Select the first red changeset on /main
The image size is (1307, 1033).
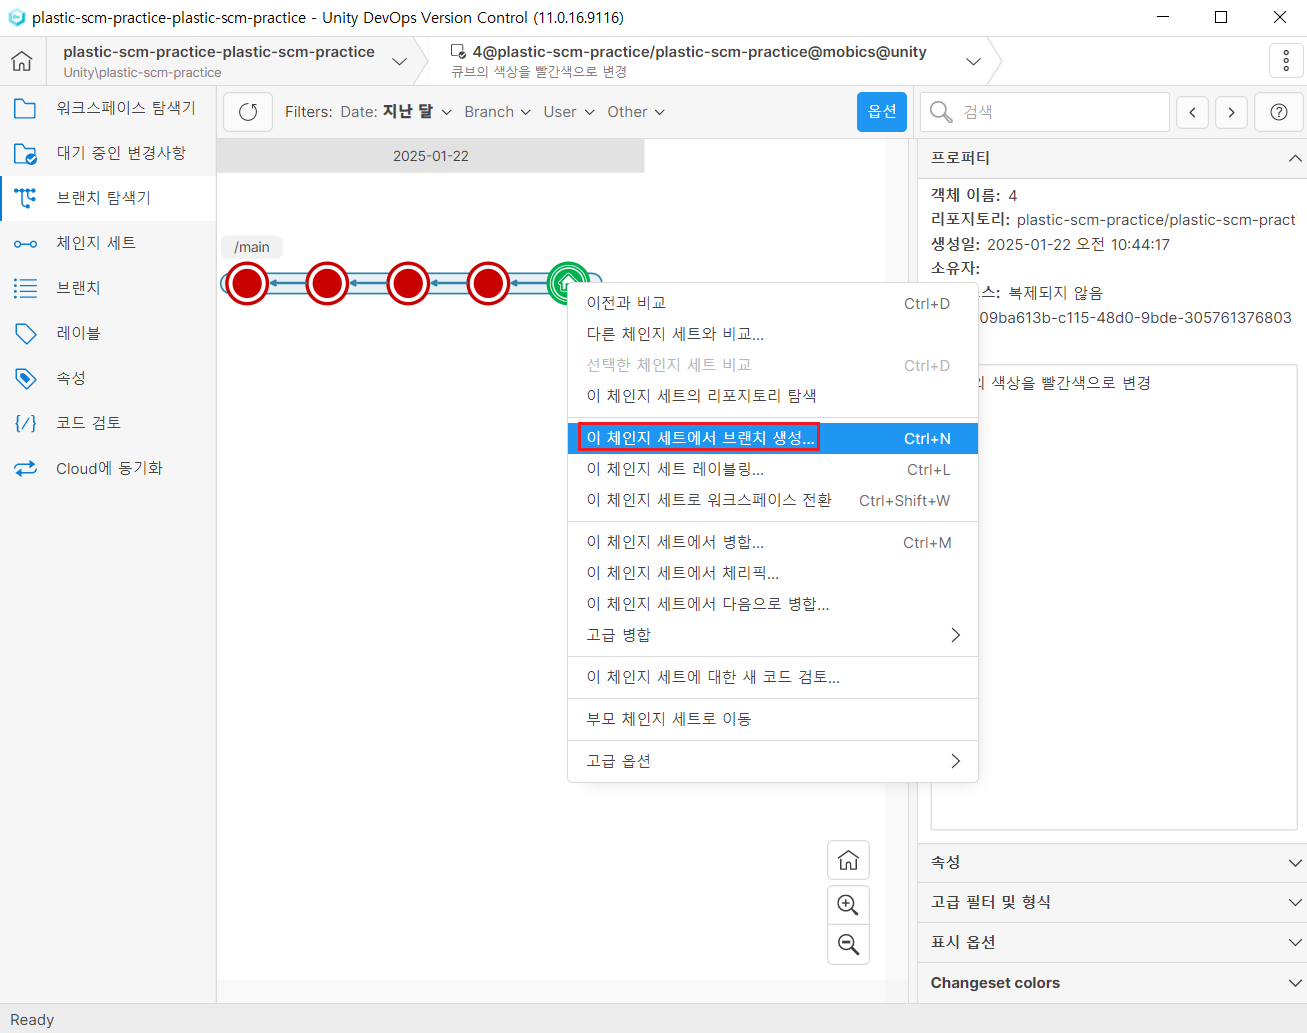(247, 284)
